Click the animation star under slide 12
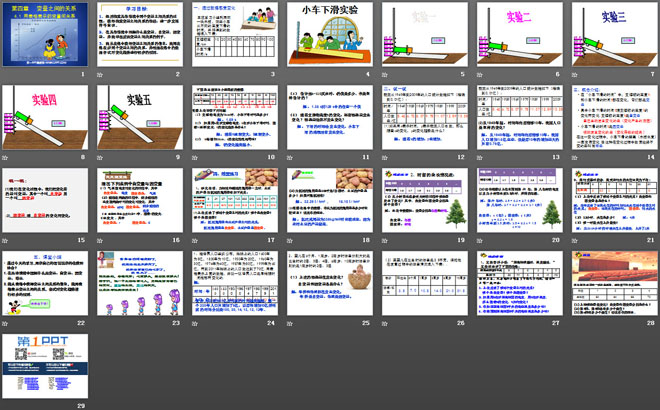Image resolution: width=660 pixels, height=410 pixels. click(x=385, y=157)
